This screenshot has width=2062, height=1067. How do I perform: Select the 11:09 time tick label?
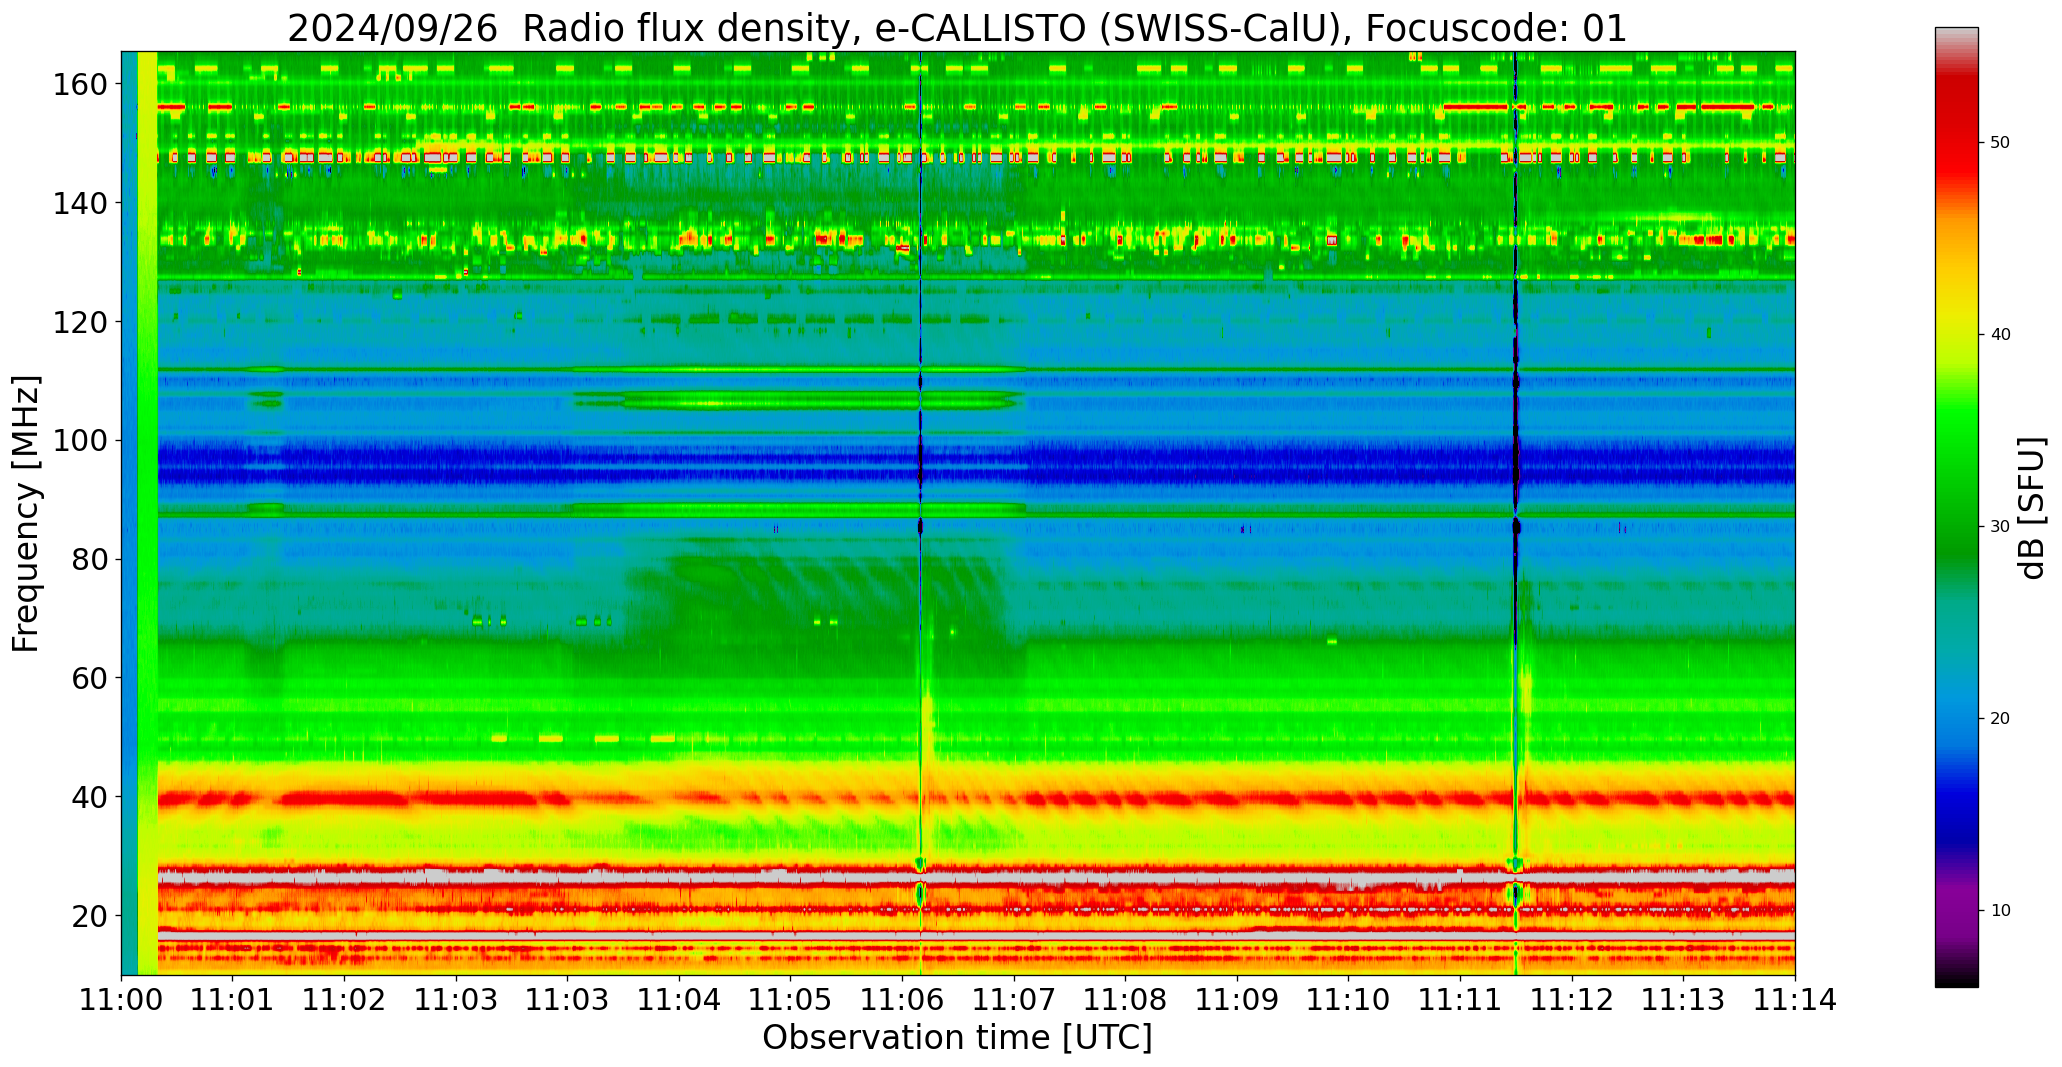click(x=1237, y=1000)
